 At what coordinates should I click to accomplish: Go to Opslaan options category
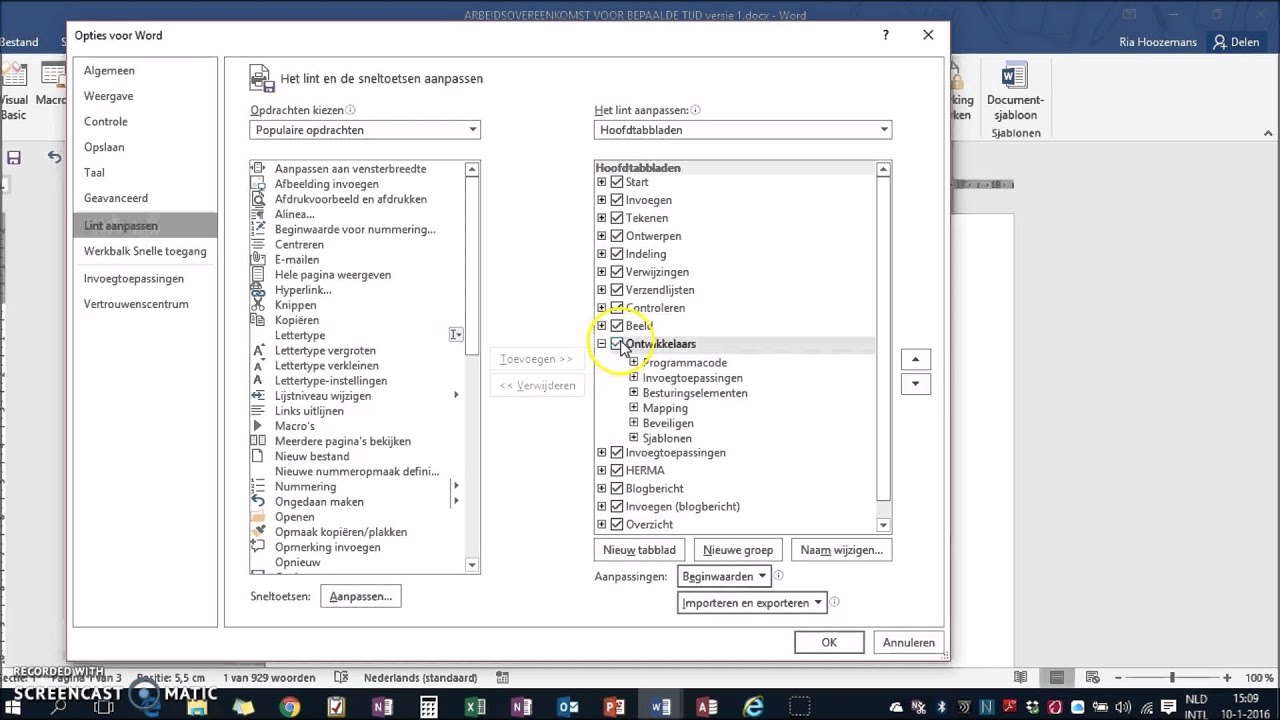point(104,147)
